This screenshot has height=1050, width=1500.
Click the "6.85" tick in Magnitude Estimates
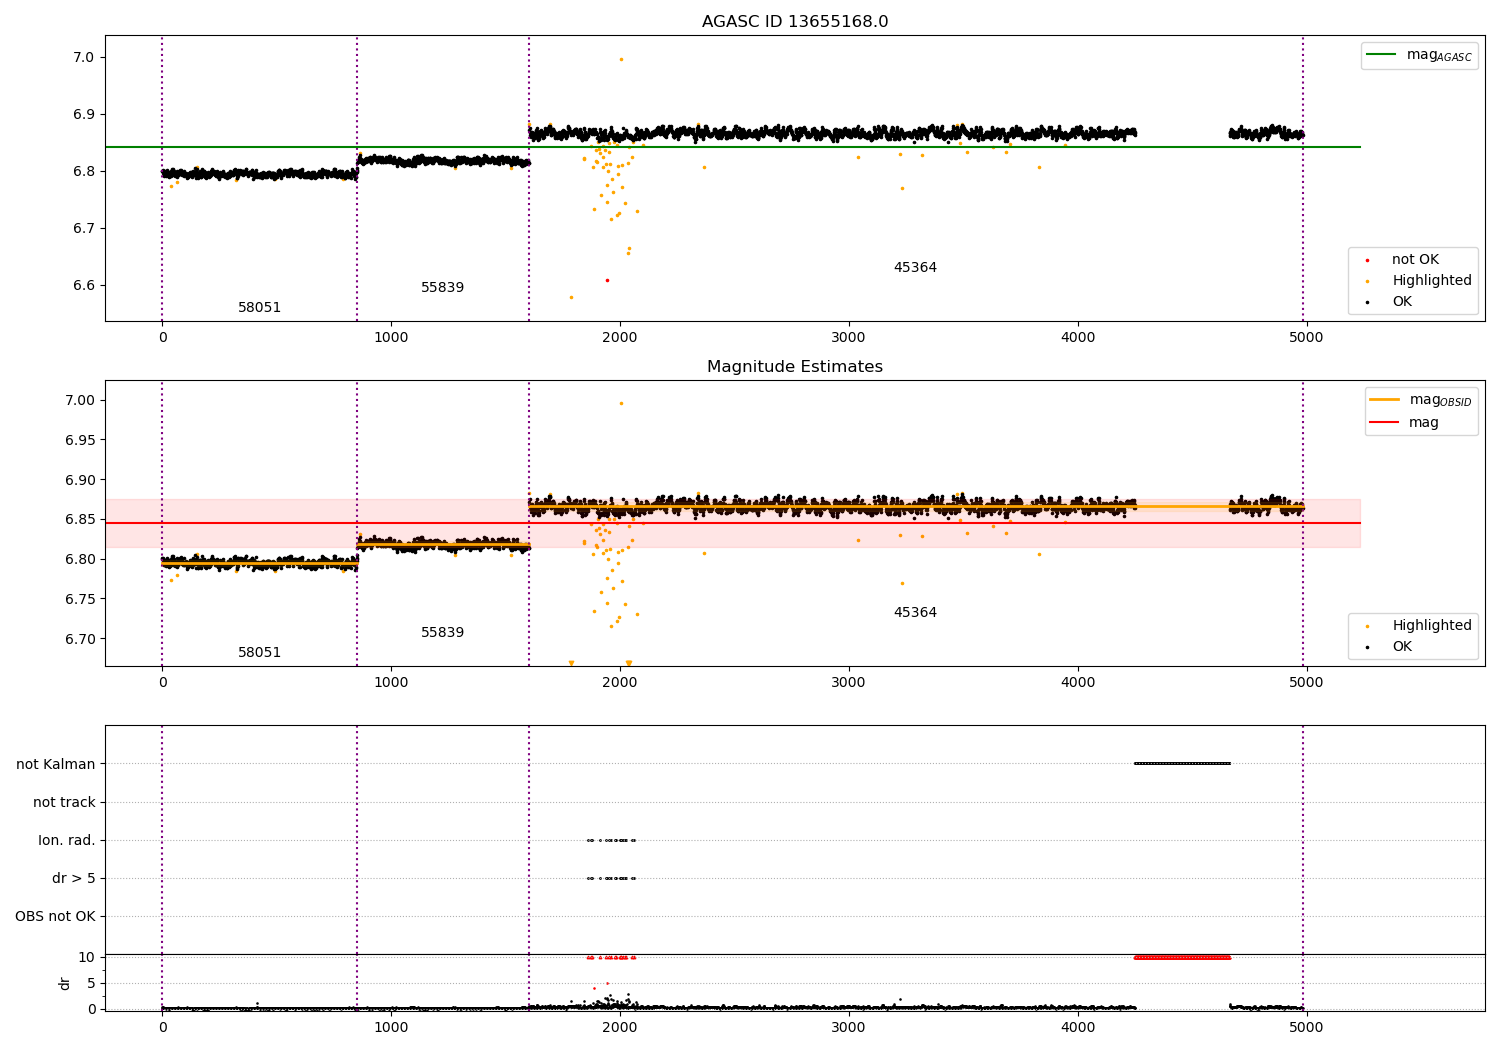(x=79, y=520)
